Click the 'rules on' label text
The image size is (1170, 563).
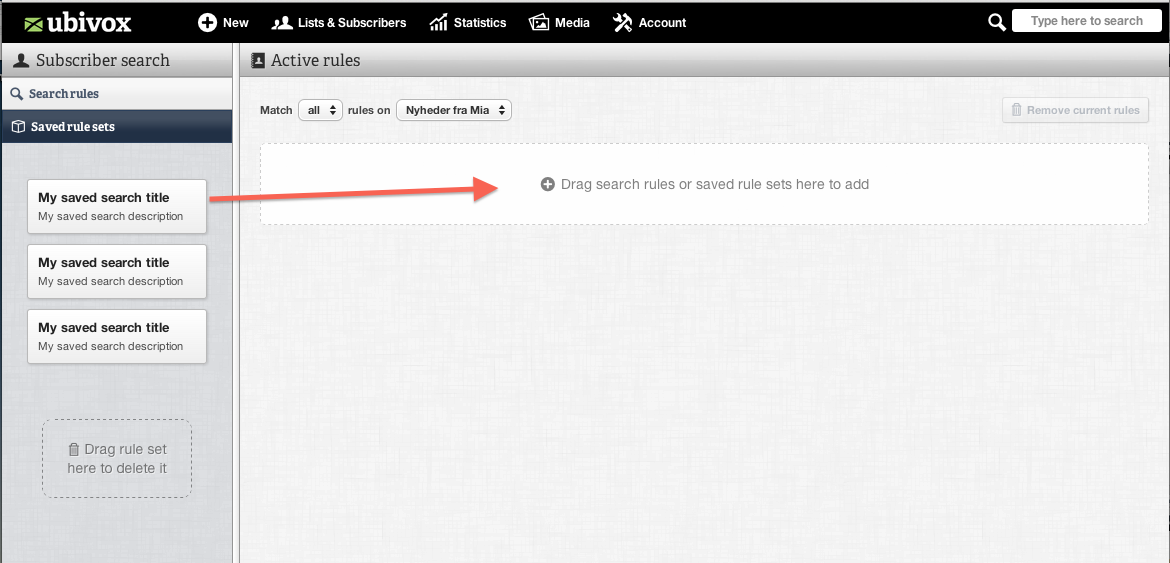point(369,110)
